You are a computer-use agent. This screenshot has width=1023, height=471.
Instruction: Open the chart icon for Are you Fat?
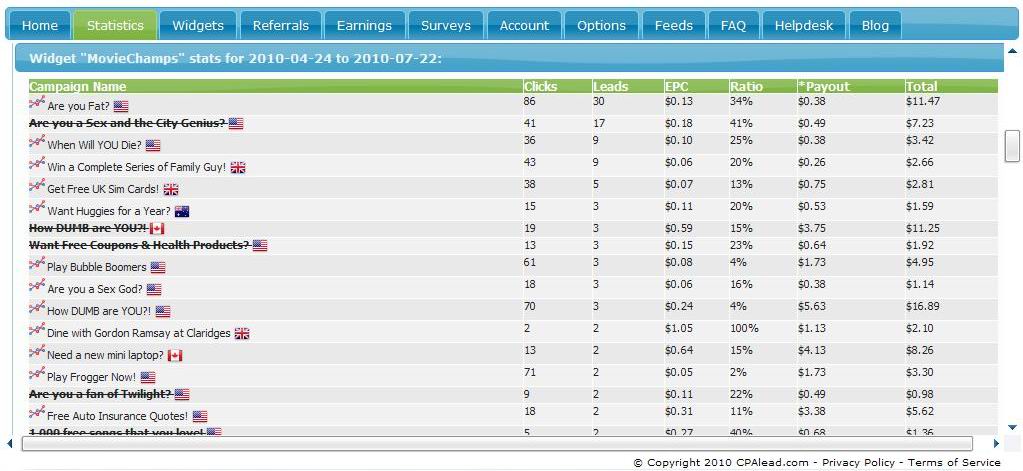point(37,103)
